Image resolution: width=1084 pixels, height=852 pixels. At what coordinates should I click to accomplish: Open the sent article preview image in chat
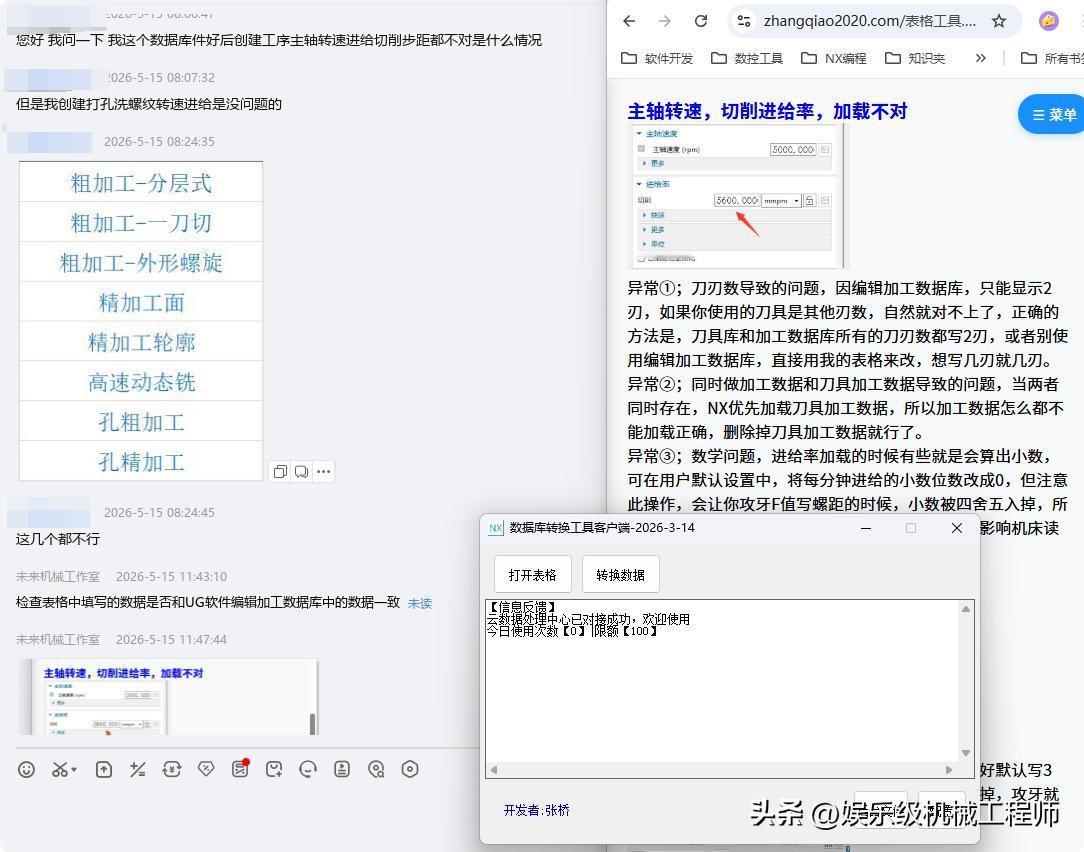pyautogui.click(x=168, y=697)
